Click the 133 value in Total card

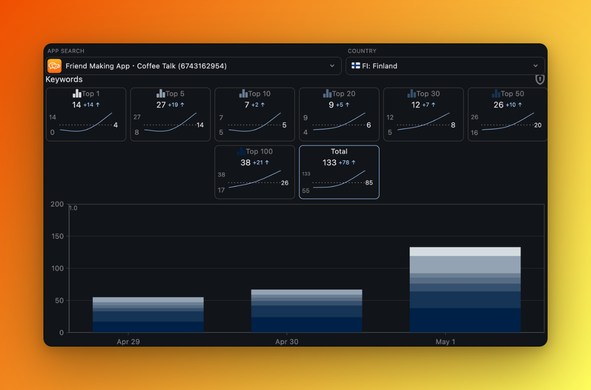click(329, 163)
